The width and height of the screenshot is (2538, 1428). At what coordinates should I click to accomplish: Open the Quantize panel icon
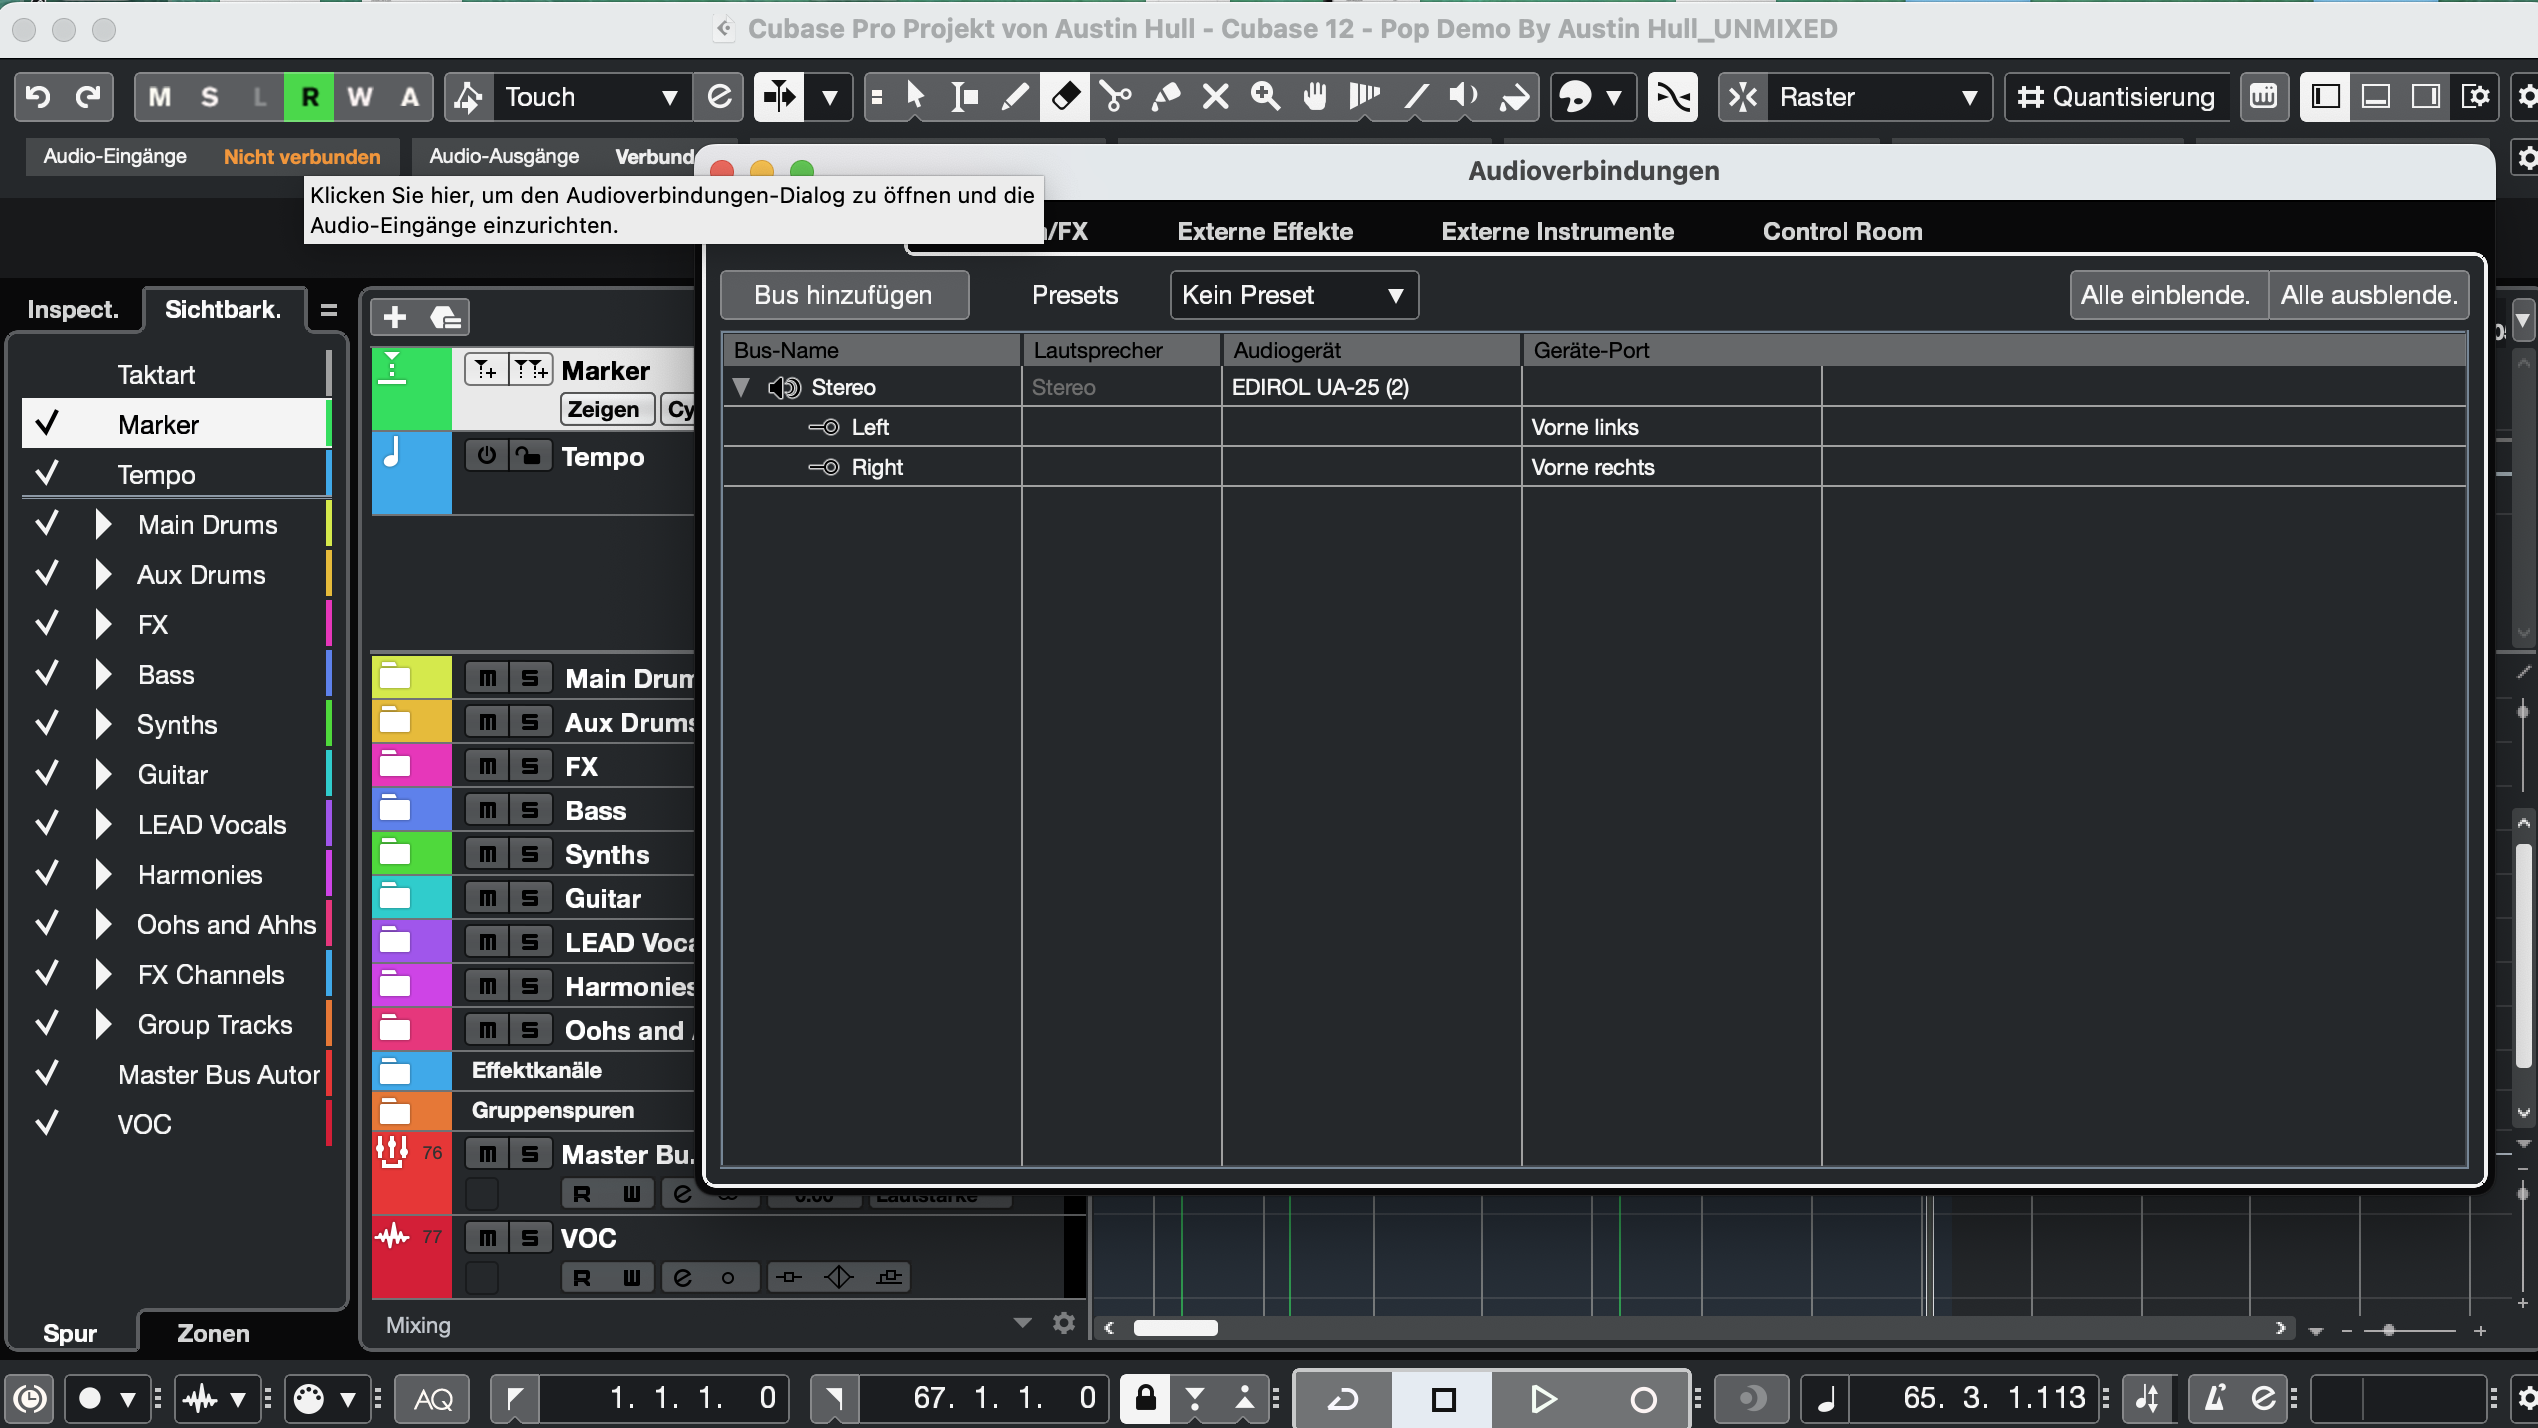click(2263, 97)
